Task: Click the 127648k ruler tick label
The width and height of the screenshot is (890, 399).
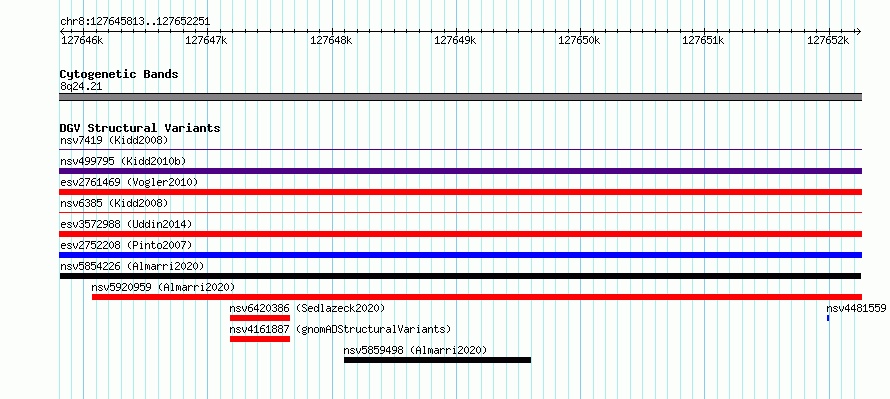Action: [331, 41]
